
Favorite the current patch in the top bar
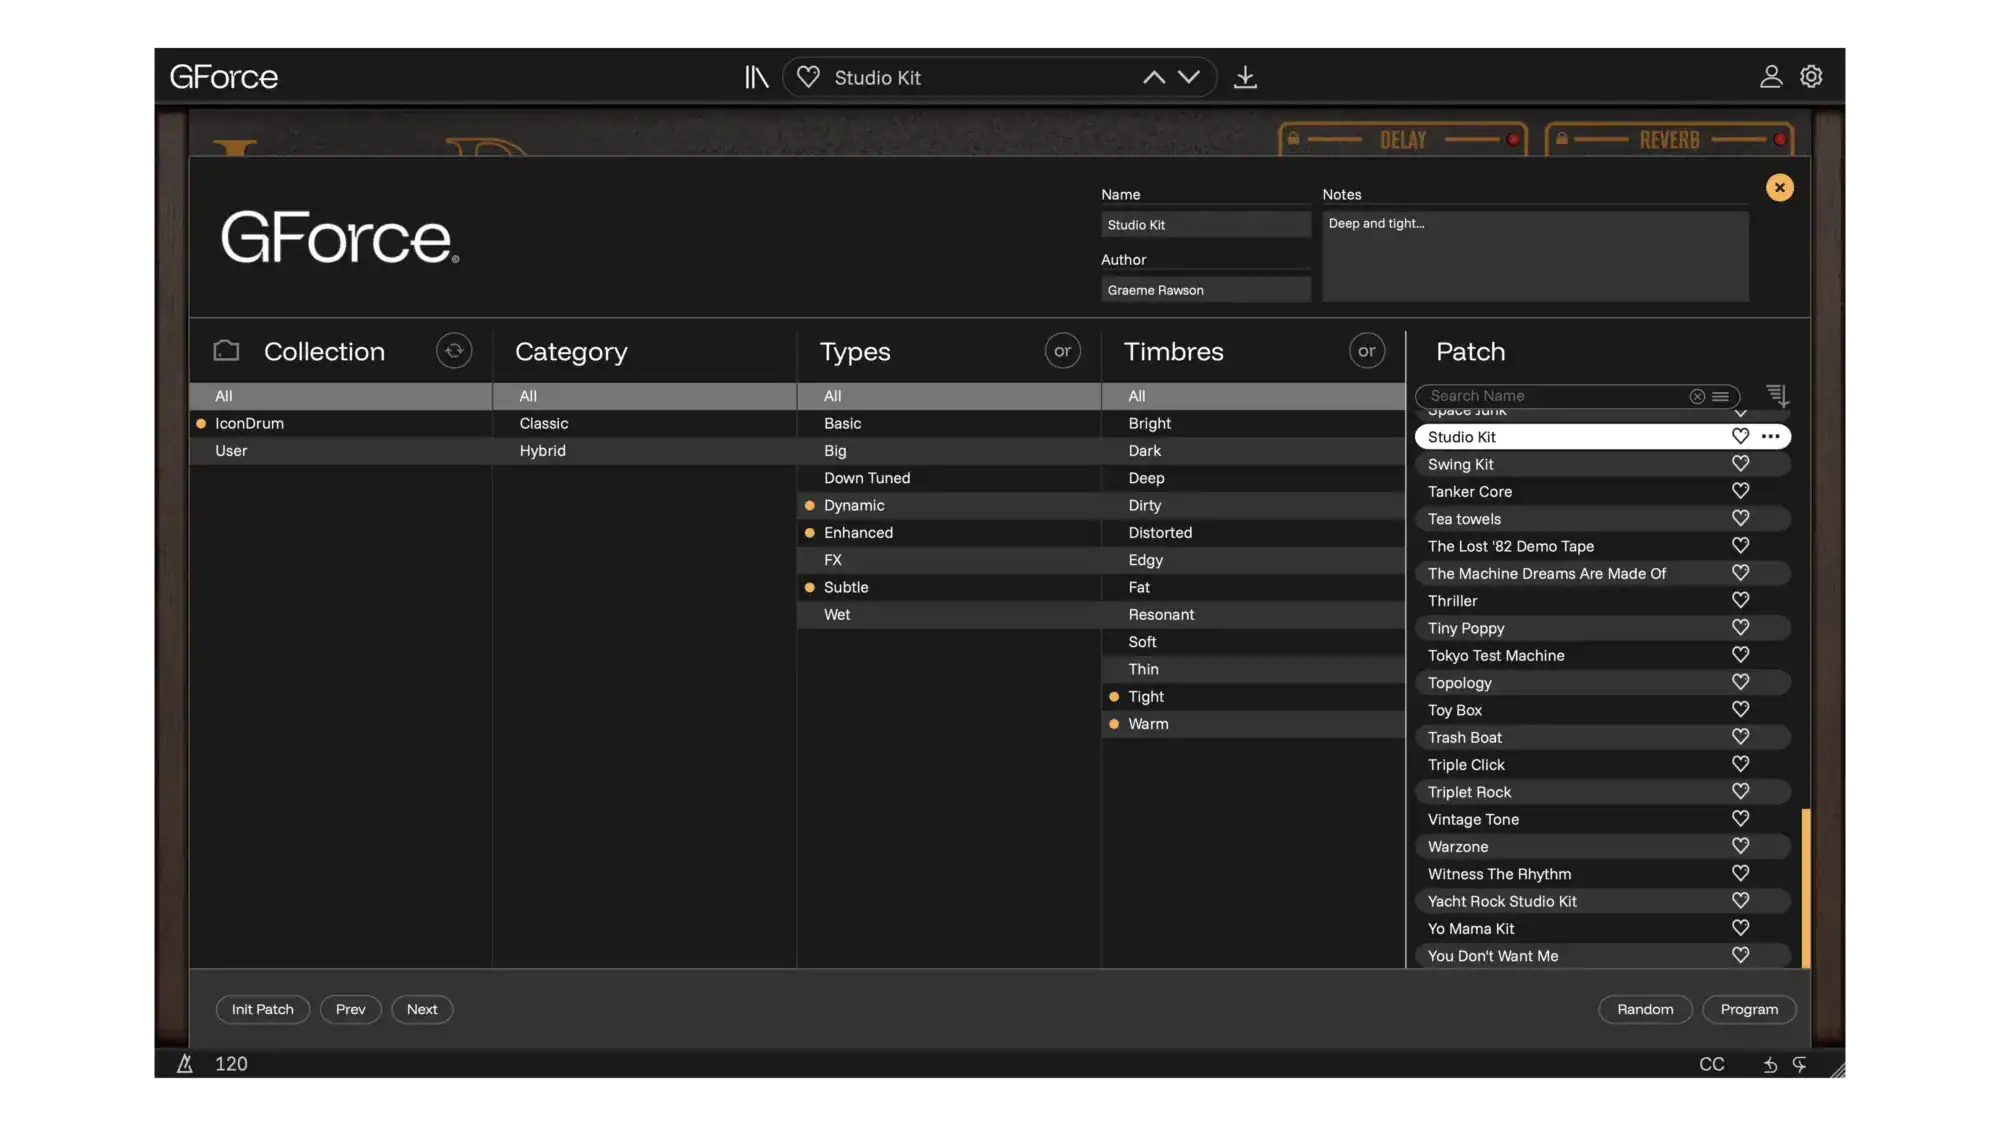pyautogui.click(x=808, y=77)
